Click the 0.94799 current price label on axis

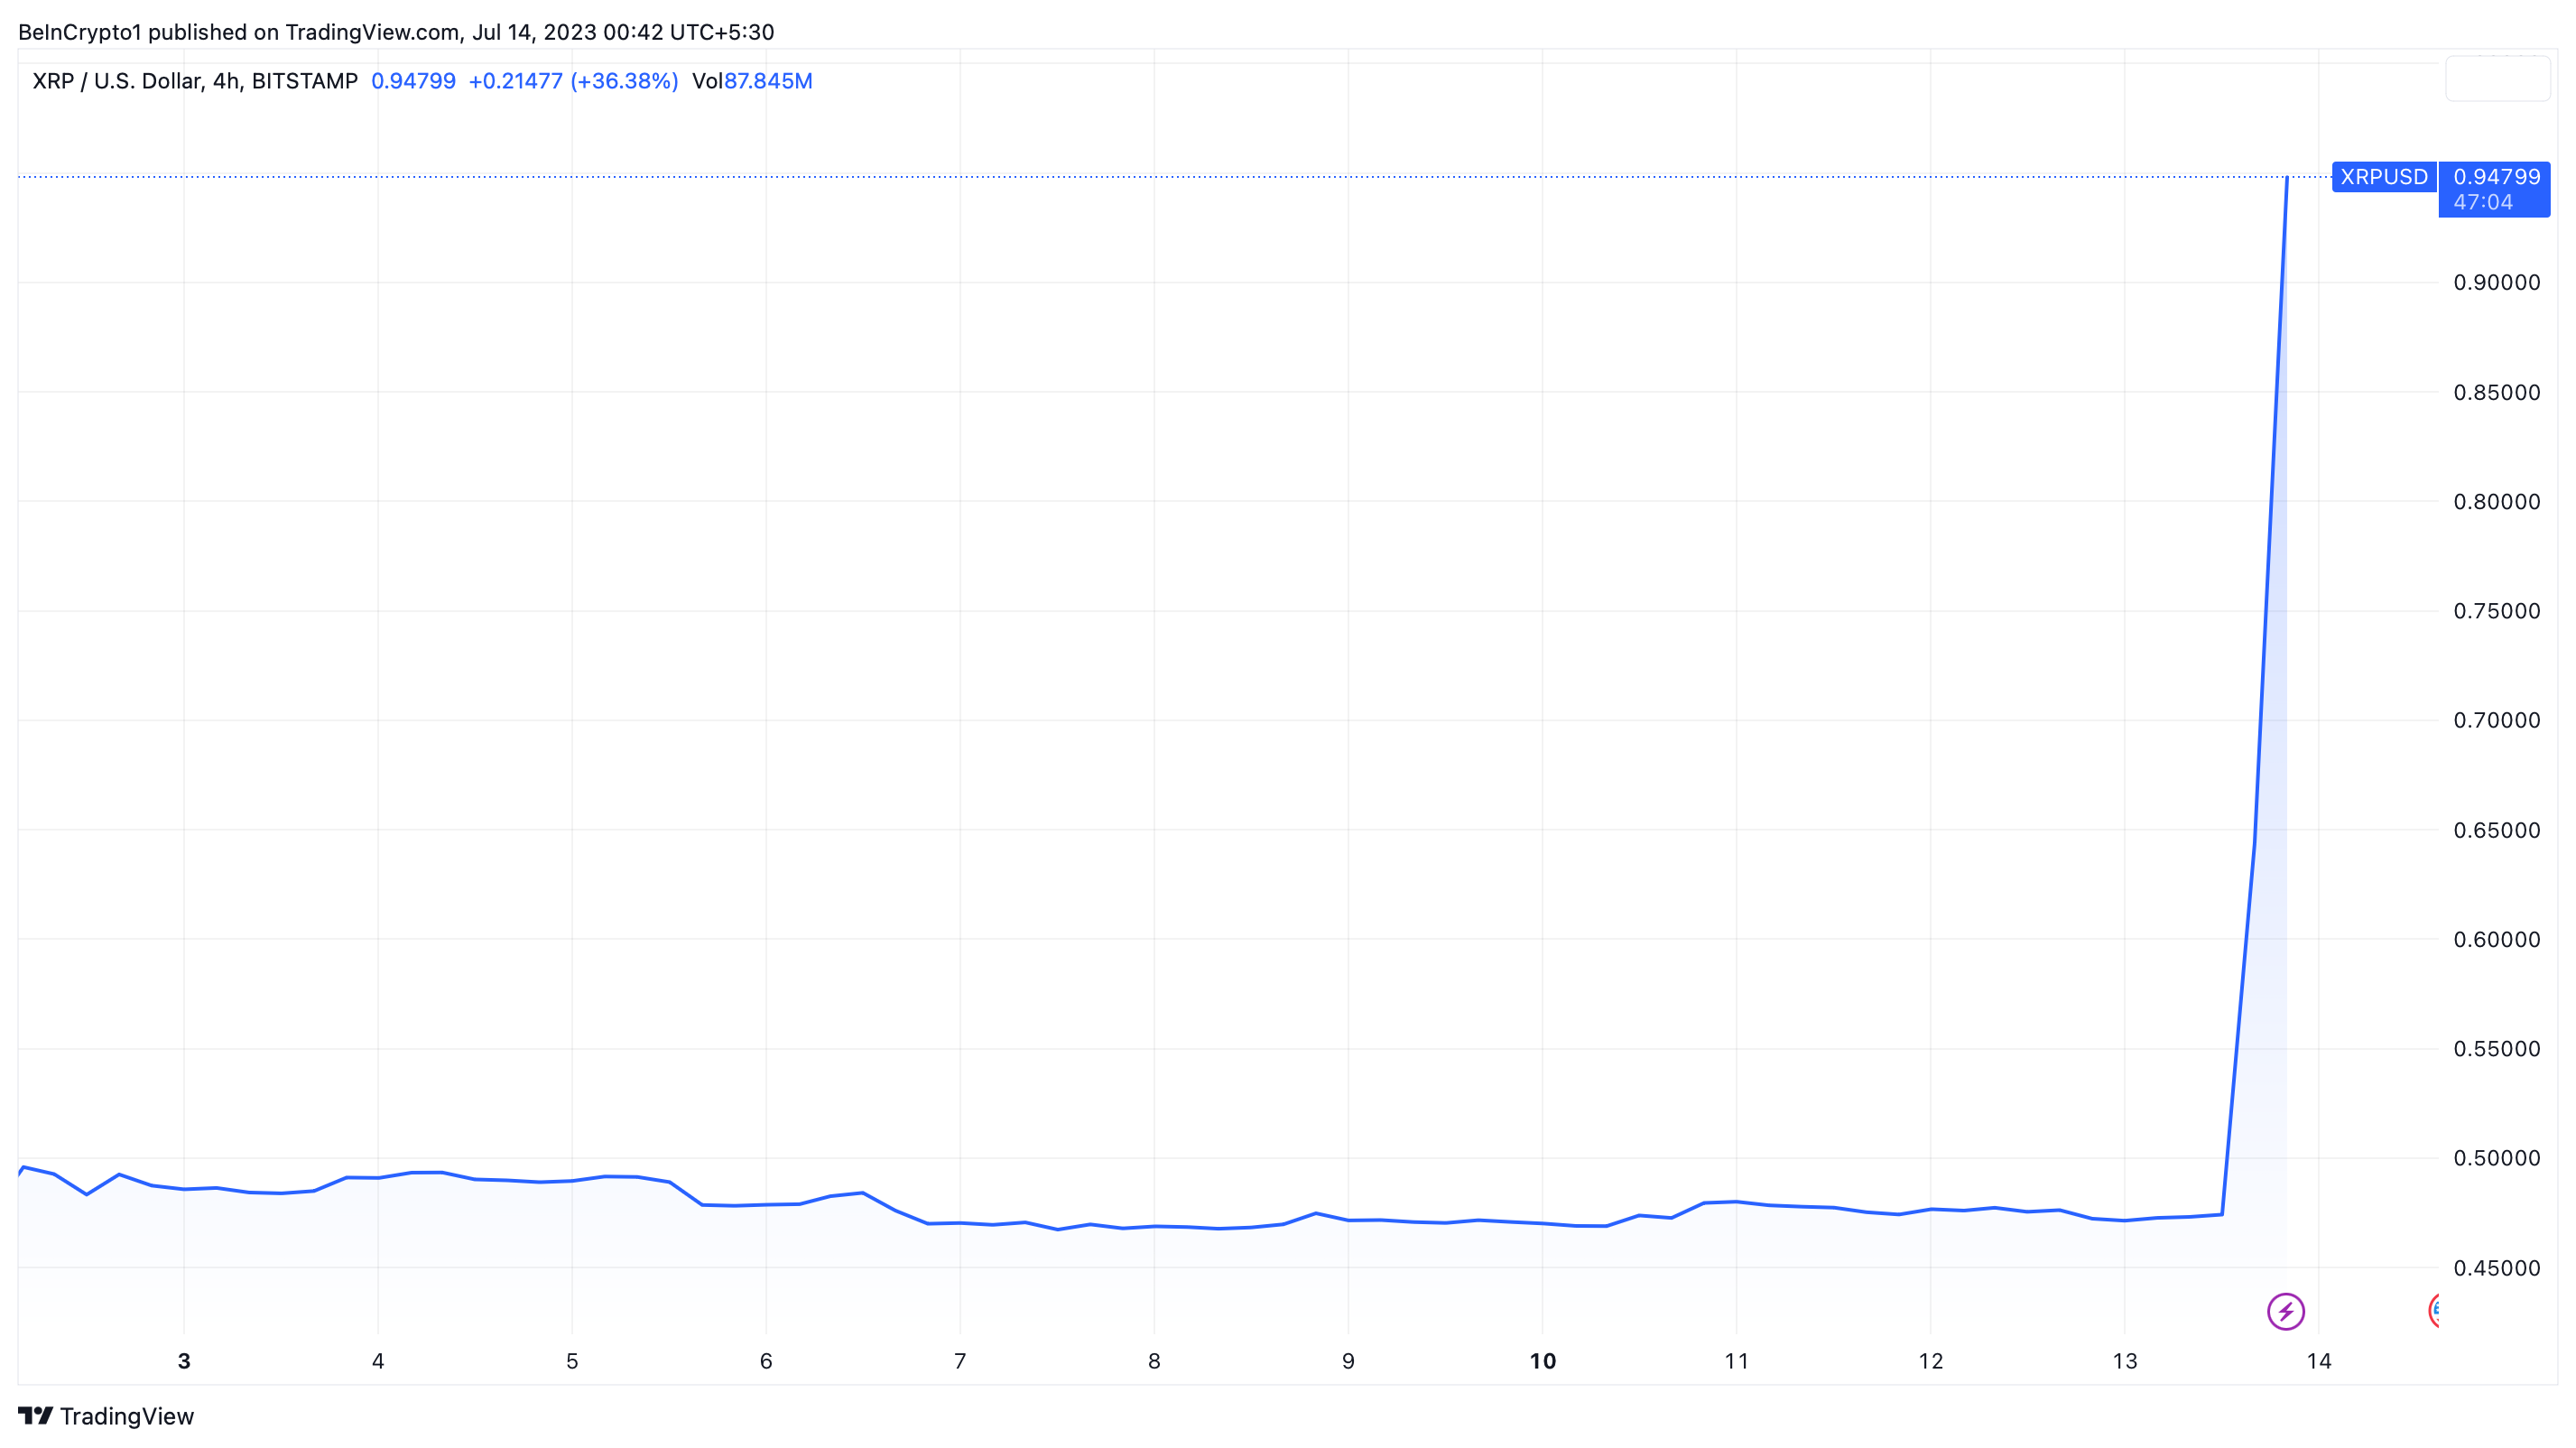(2496, 177)
